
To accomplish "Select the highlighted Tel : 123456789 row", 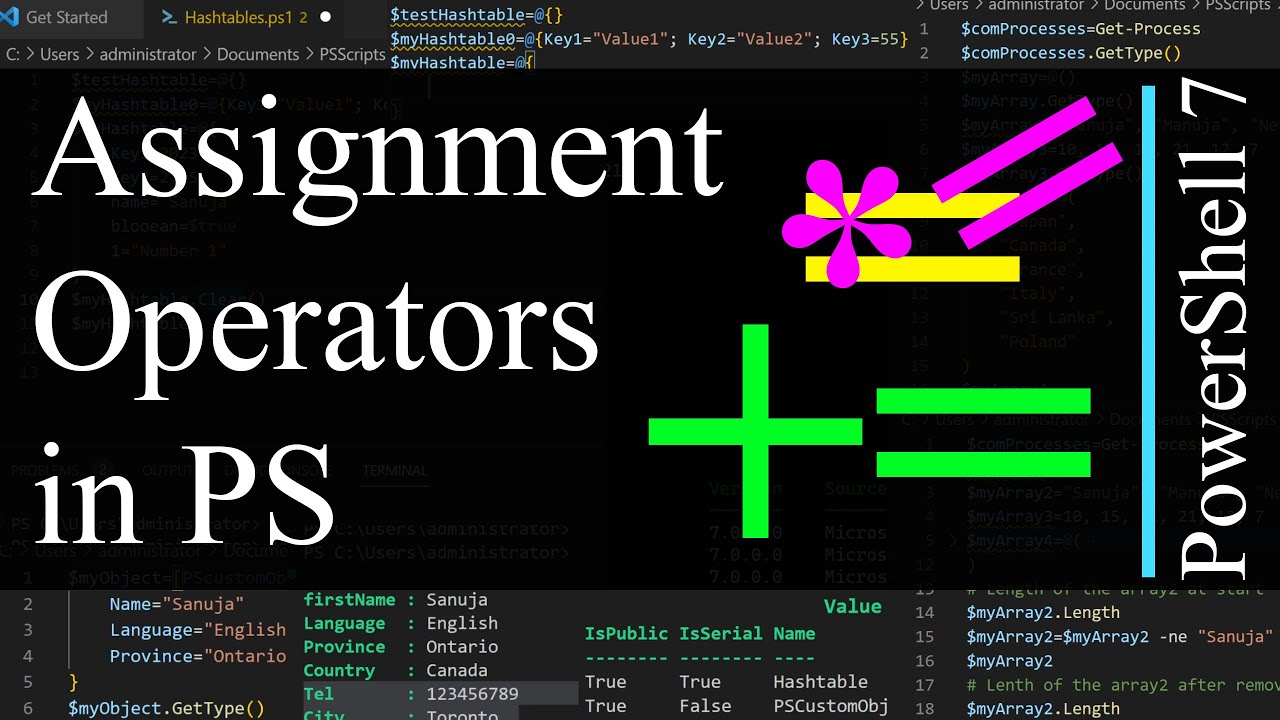I will (x=440, y=694).
